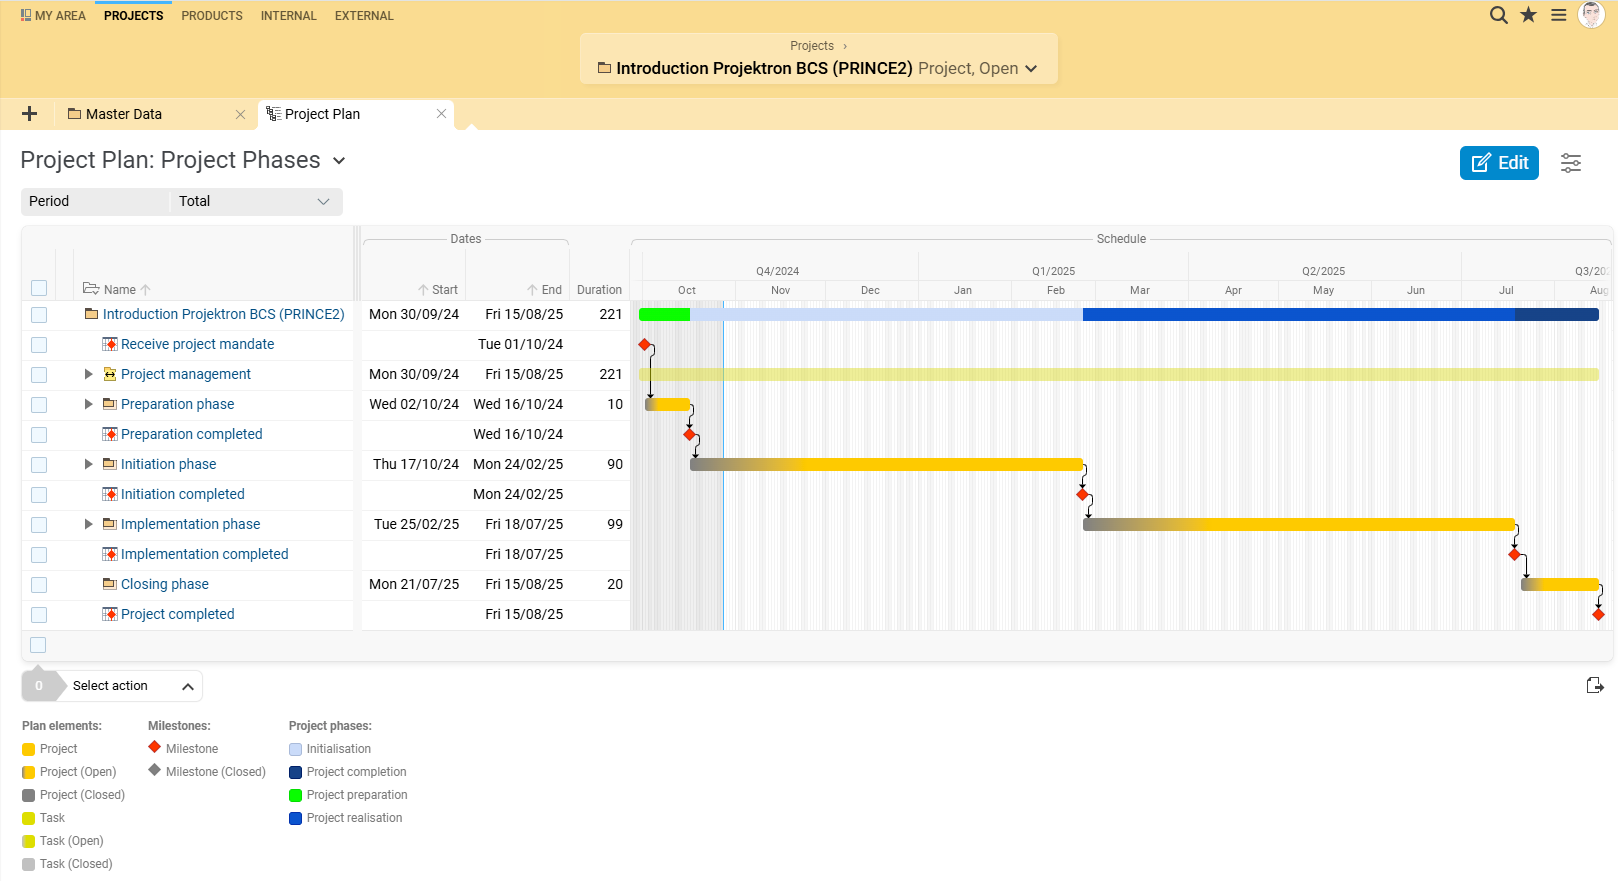This screenshot has width=1618, height=881.
Task: Open Closing phase link
Action: coord(165,584)
